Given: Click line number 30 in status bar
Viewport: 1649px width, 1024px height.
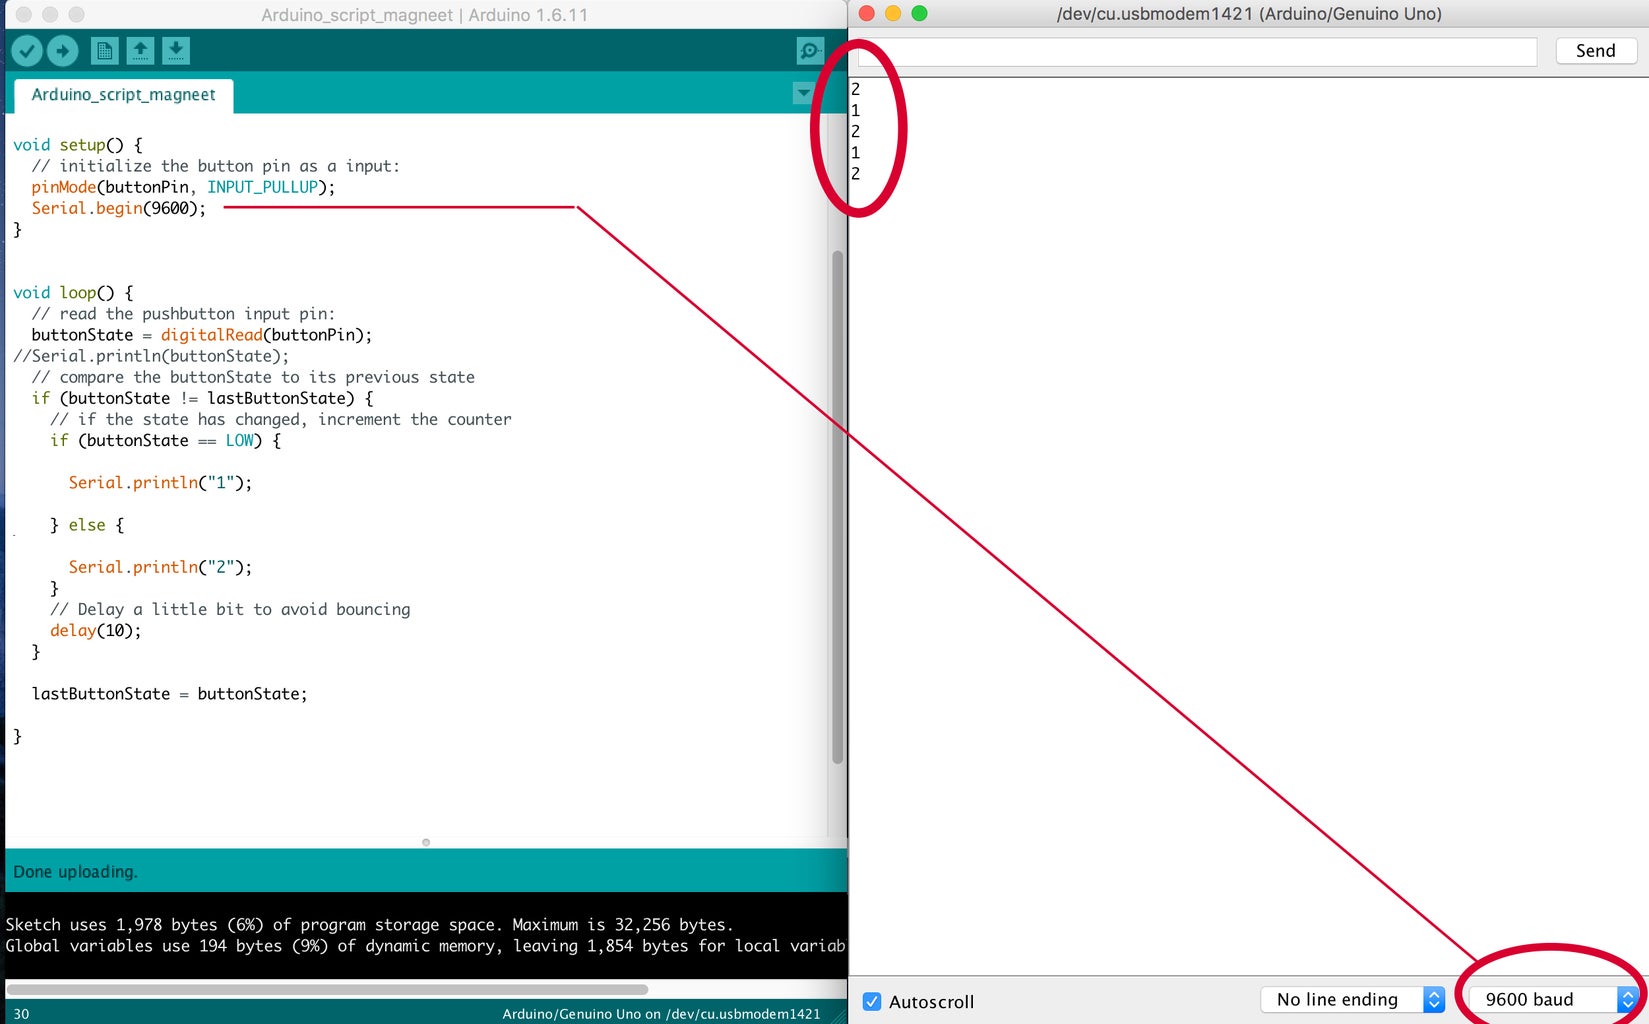Looking at the screenshot, I should 22,1013.
